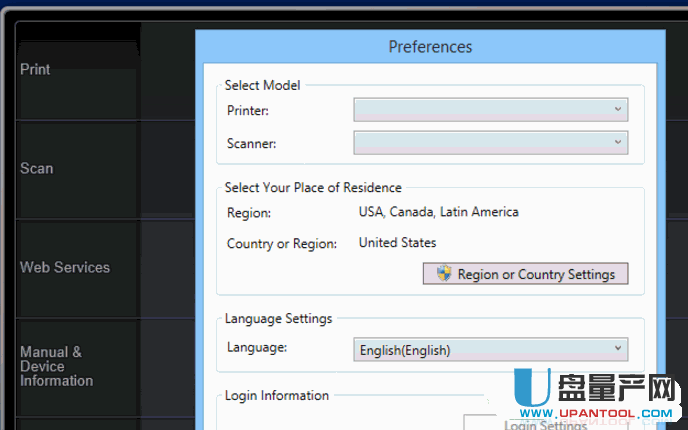Click the Select Model group heading
The image size is (688, 430).
[x=262, y=86]
